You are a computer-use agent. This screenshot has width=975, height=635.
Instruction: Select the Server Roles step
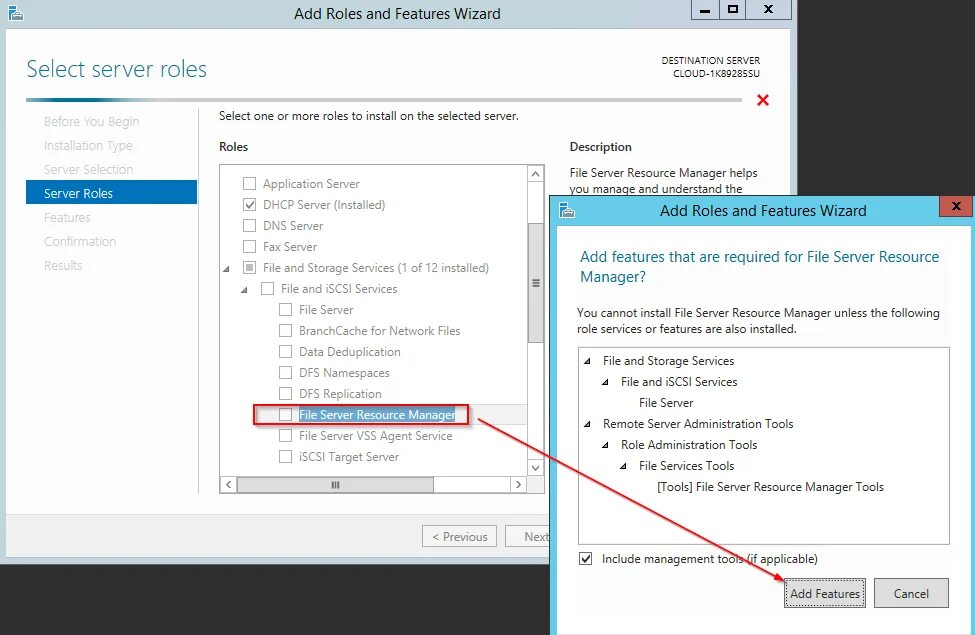point(111,193)
